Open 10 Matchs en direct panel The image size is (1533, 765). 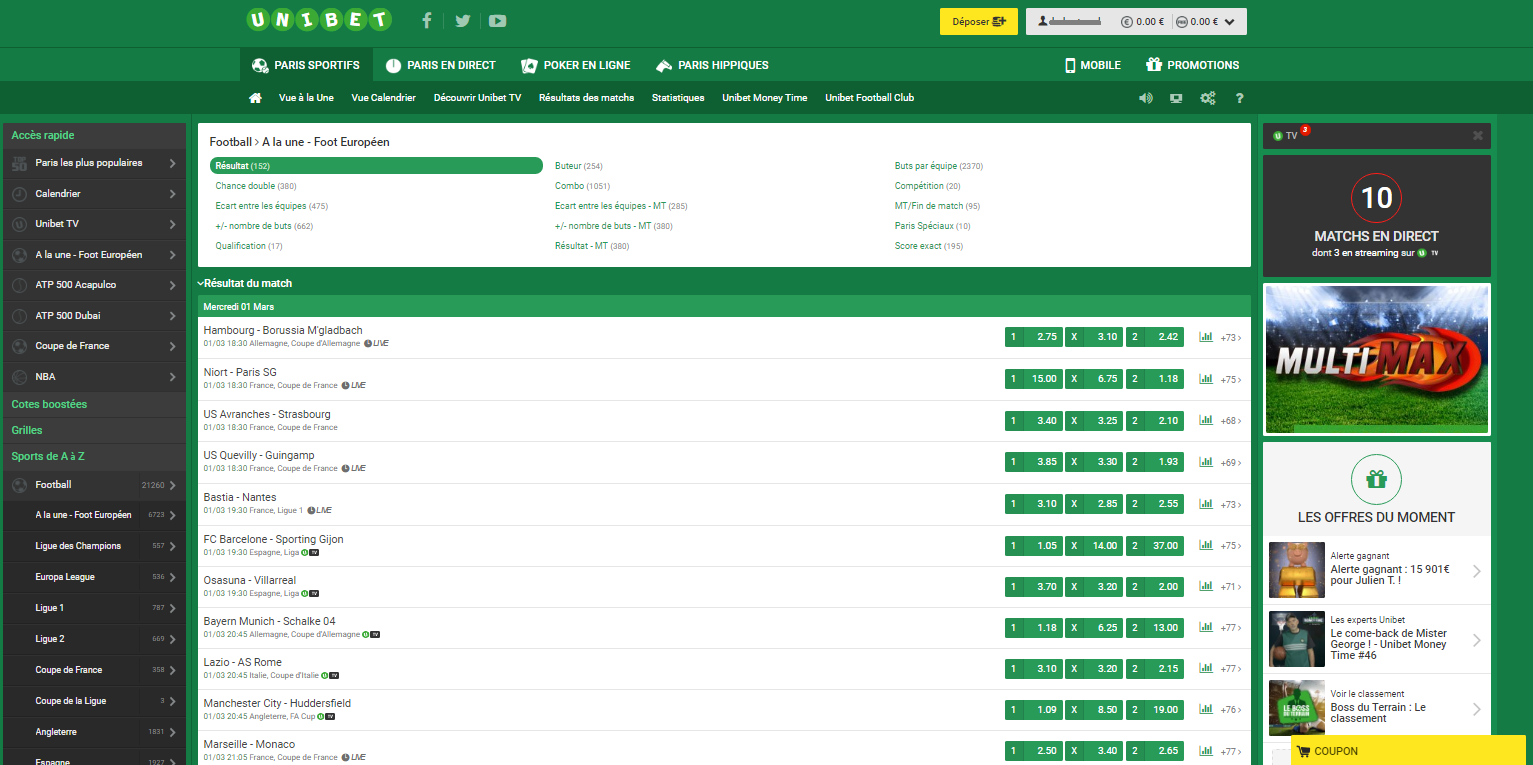tap(1376, 216)
